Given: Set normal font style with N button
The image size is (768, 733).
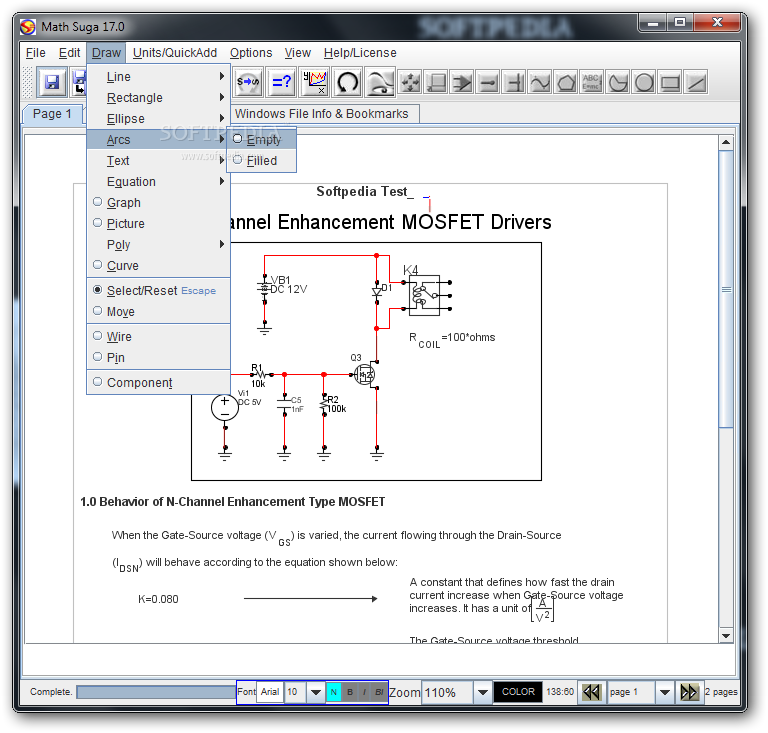Looking at the screenshot, I should coord(334,692).
